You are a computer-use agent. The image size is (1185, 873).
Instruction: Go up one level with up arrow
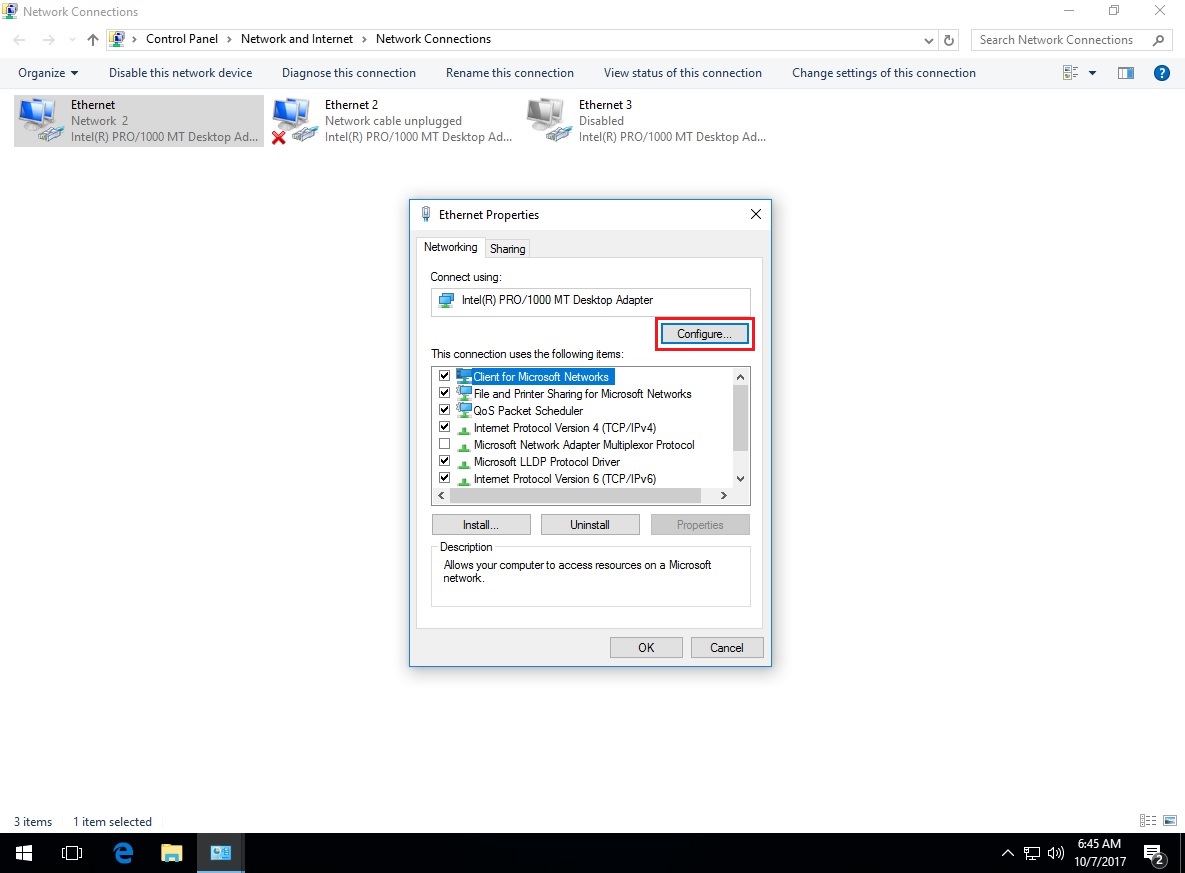point(93,39)
